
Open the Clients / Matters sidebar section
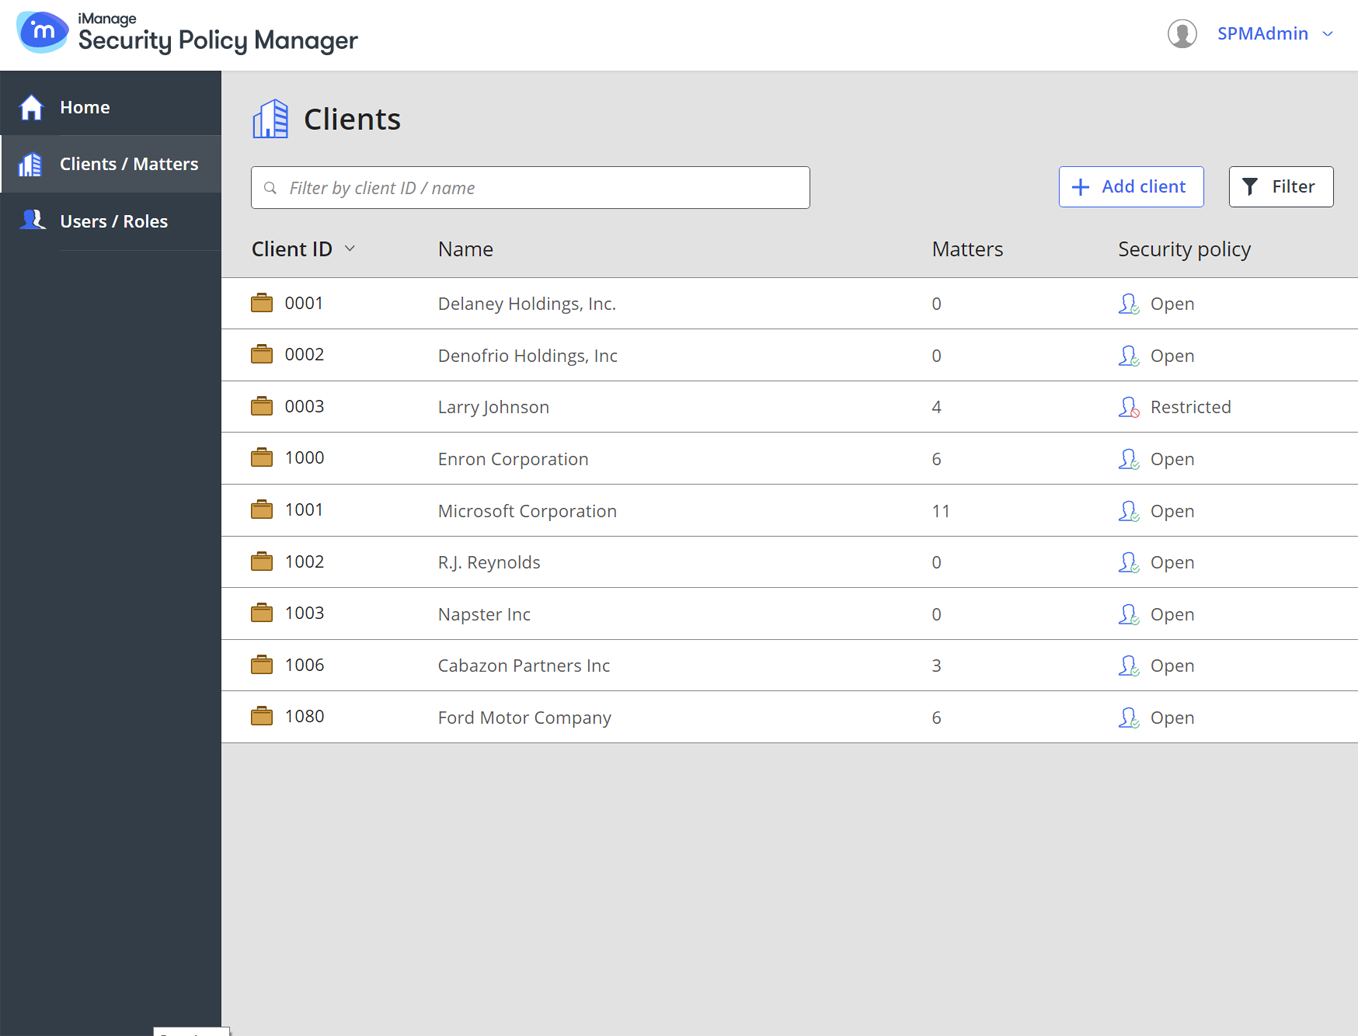click(128, 164)
